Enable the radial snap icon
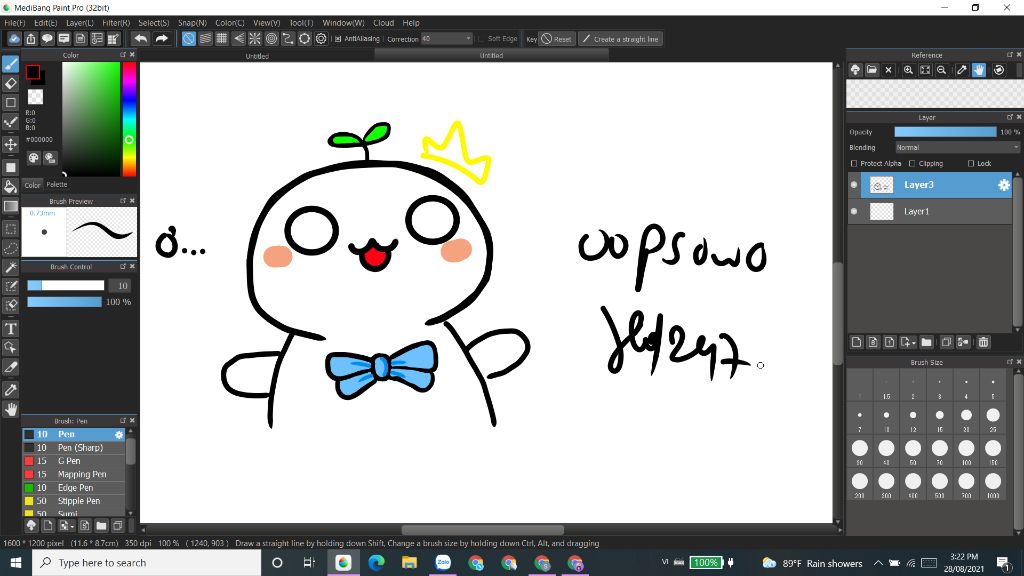 click(x=255, y=39)
